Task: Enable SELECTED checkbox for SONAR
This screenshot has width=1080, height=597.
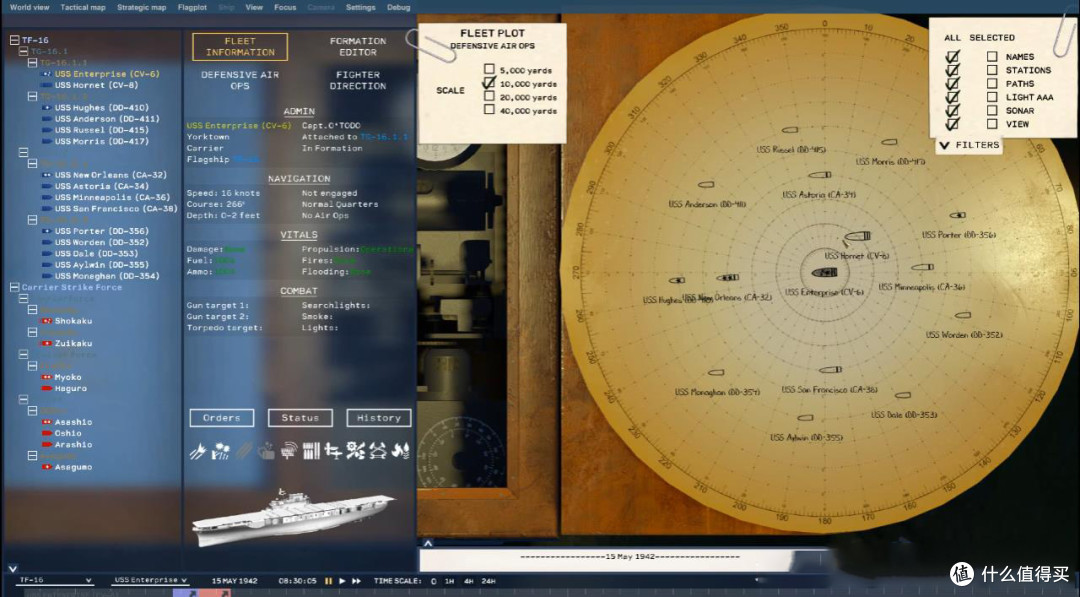Action: pos(992,110)
